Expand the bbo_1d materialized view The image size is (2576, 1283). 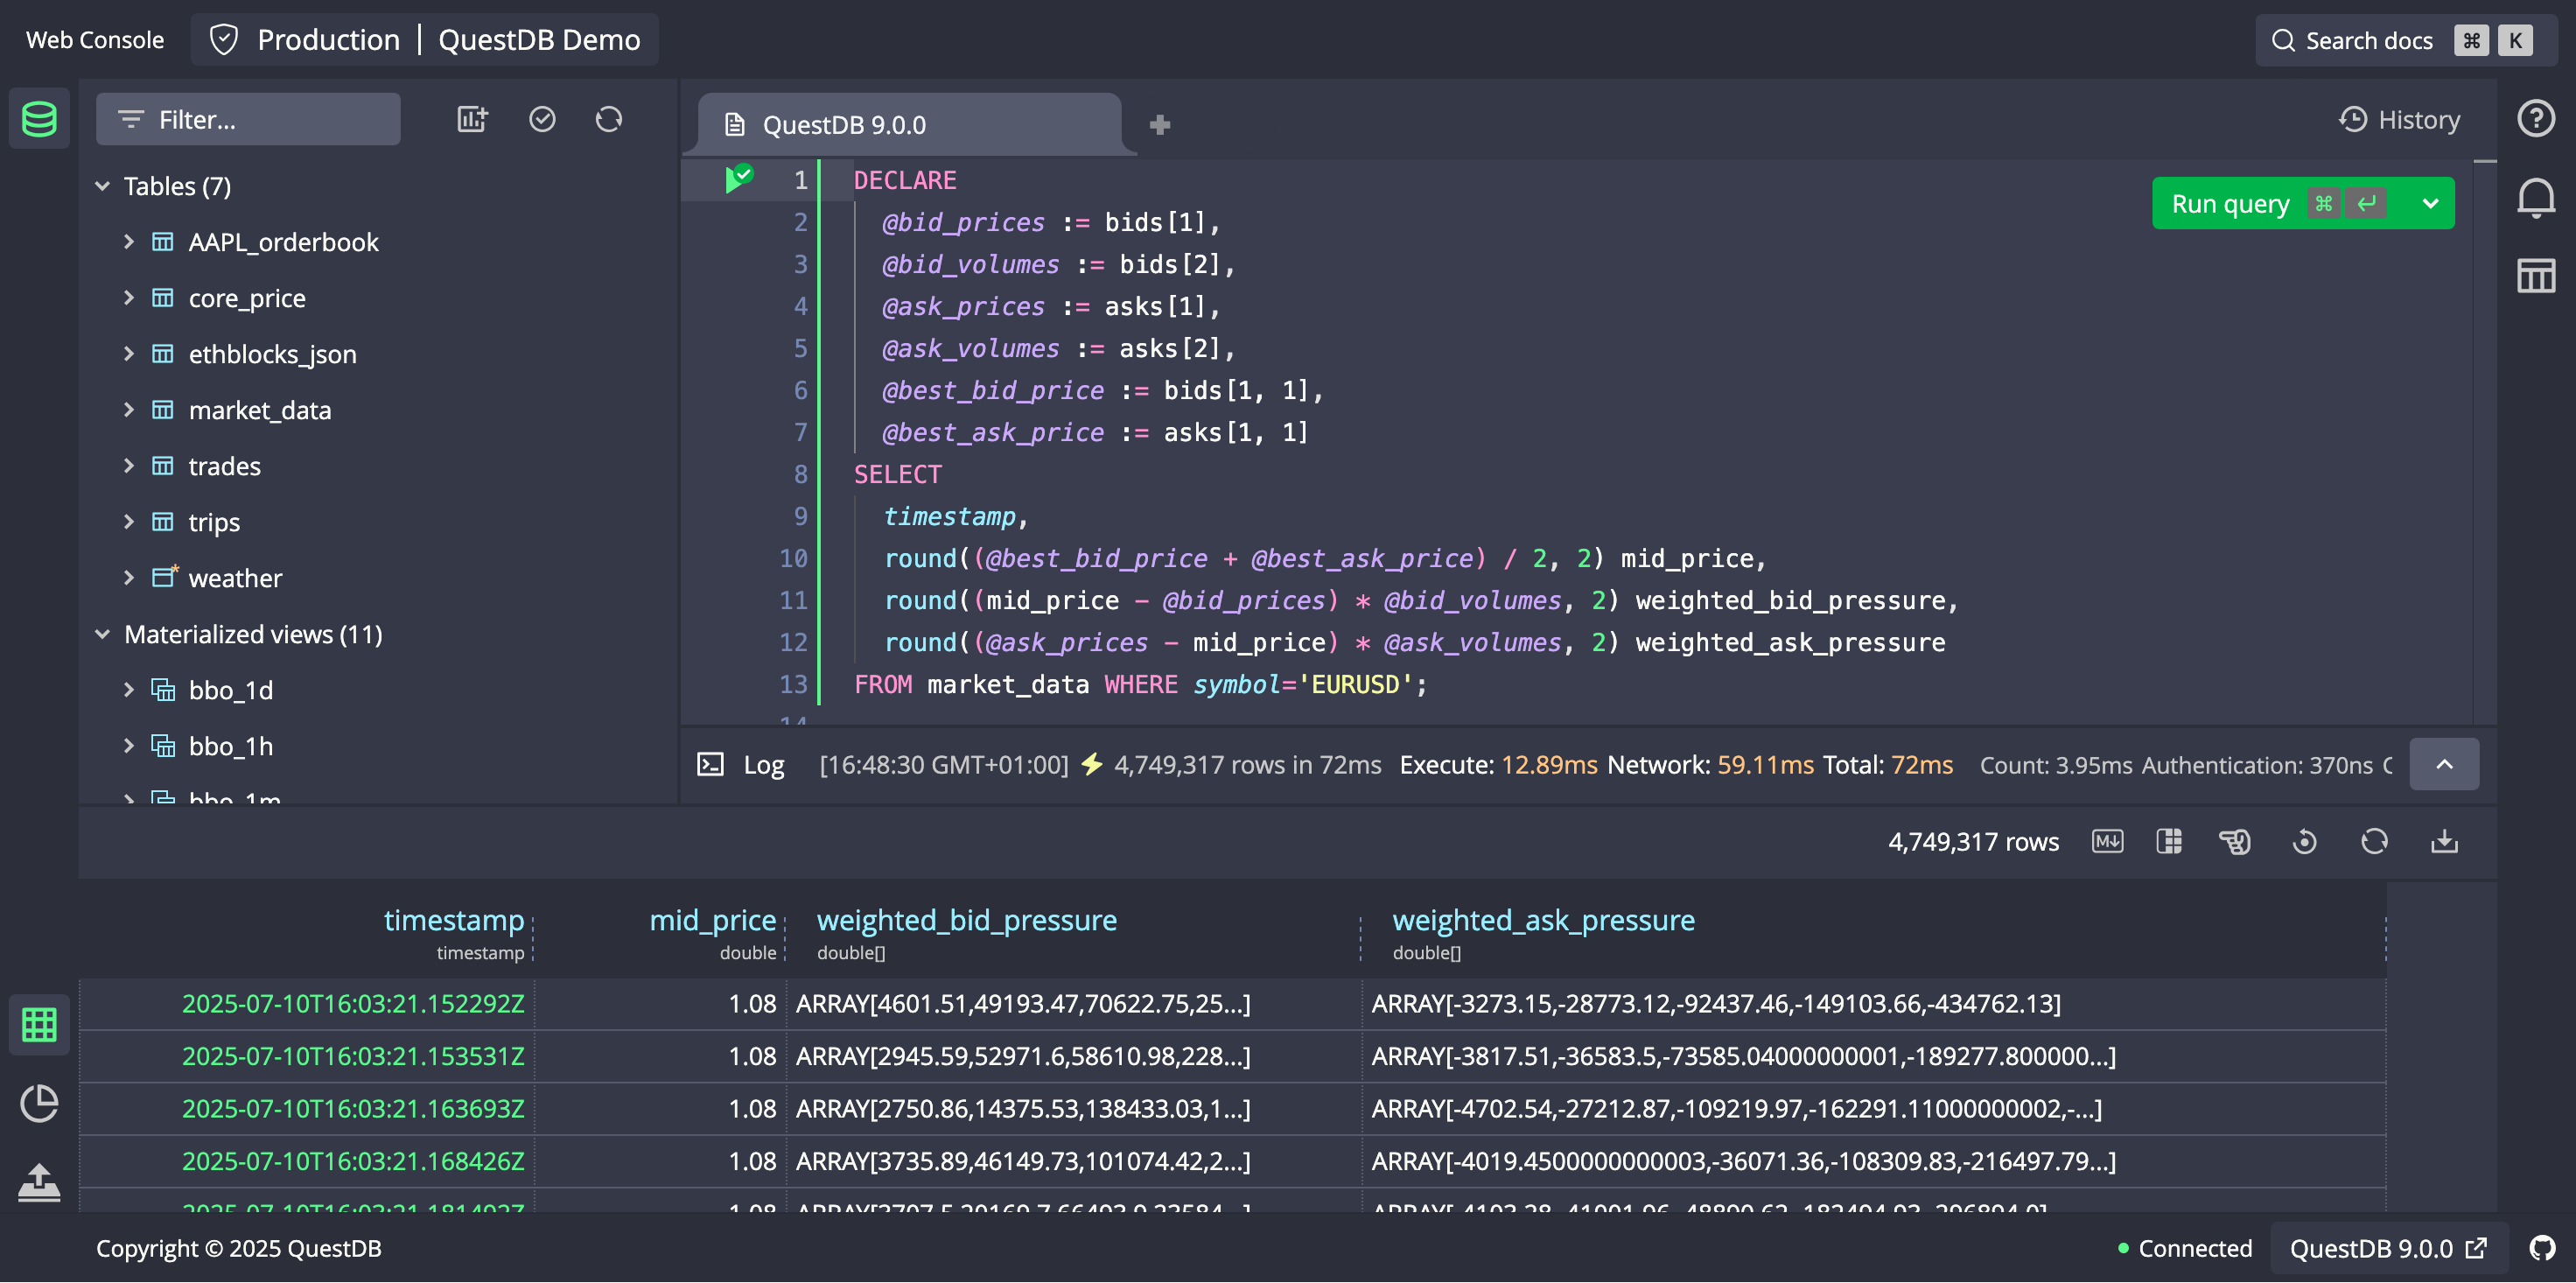(128, 690)
